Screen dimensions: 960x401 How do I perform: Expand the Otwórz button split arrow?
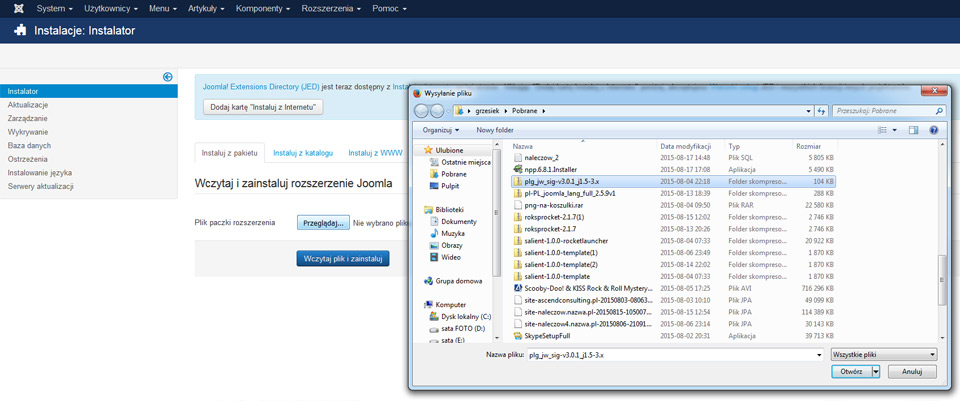876,372
